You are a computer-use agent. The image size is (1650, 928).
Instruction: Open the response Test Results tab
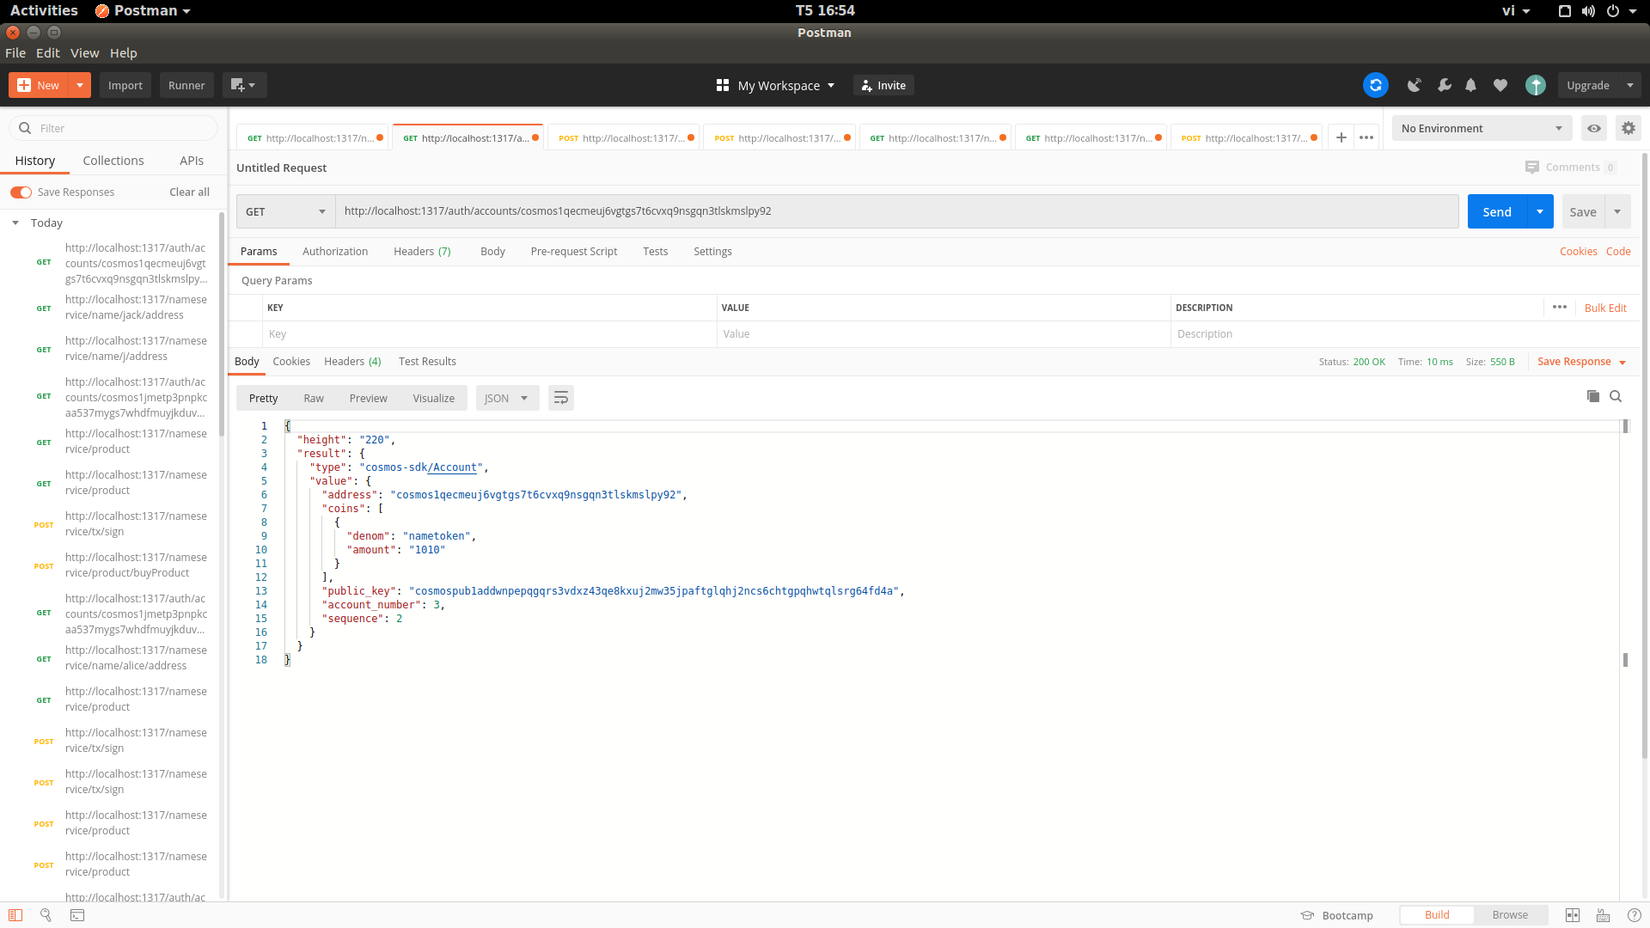[427, 361]
